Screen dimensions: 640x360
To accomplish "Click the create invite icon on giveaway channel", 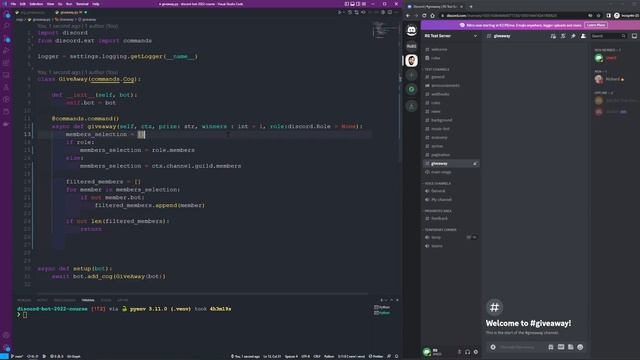I will (475, 164).
